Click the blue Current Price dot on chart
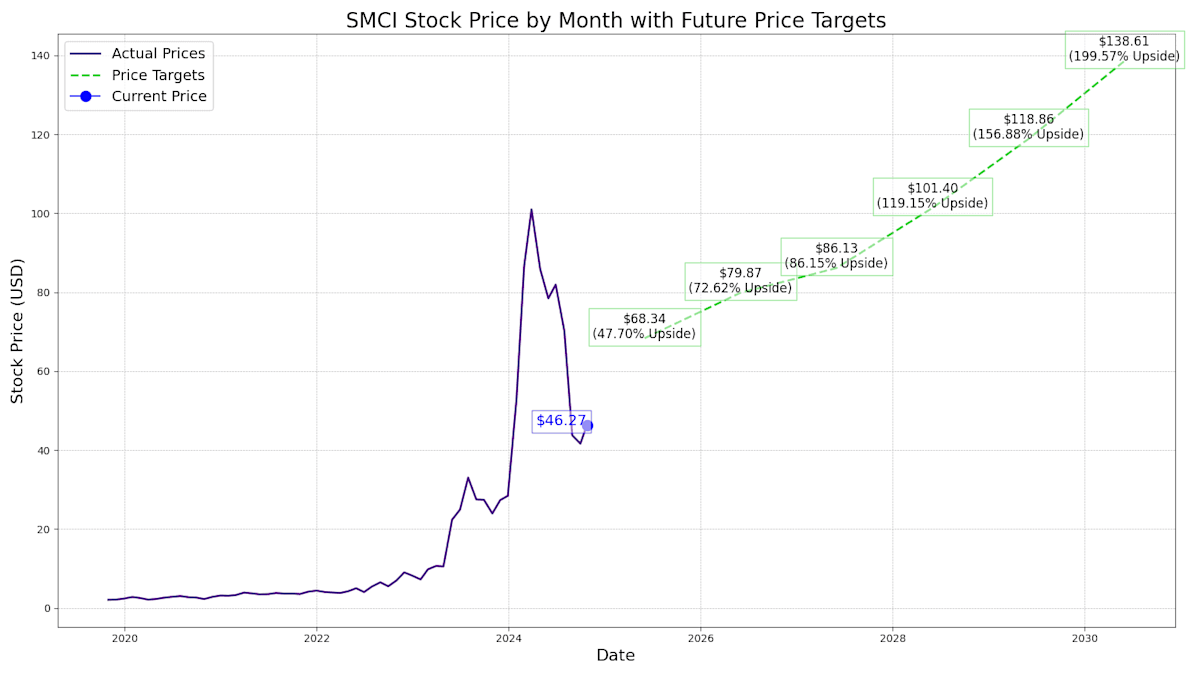 (x=587, y=426)
